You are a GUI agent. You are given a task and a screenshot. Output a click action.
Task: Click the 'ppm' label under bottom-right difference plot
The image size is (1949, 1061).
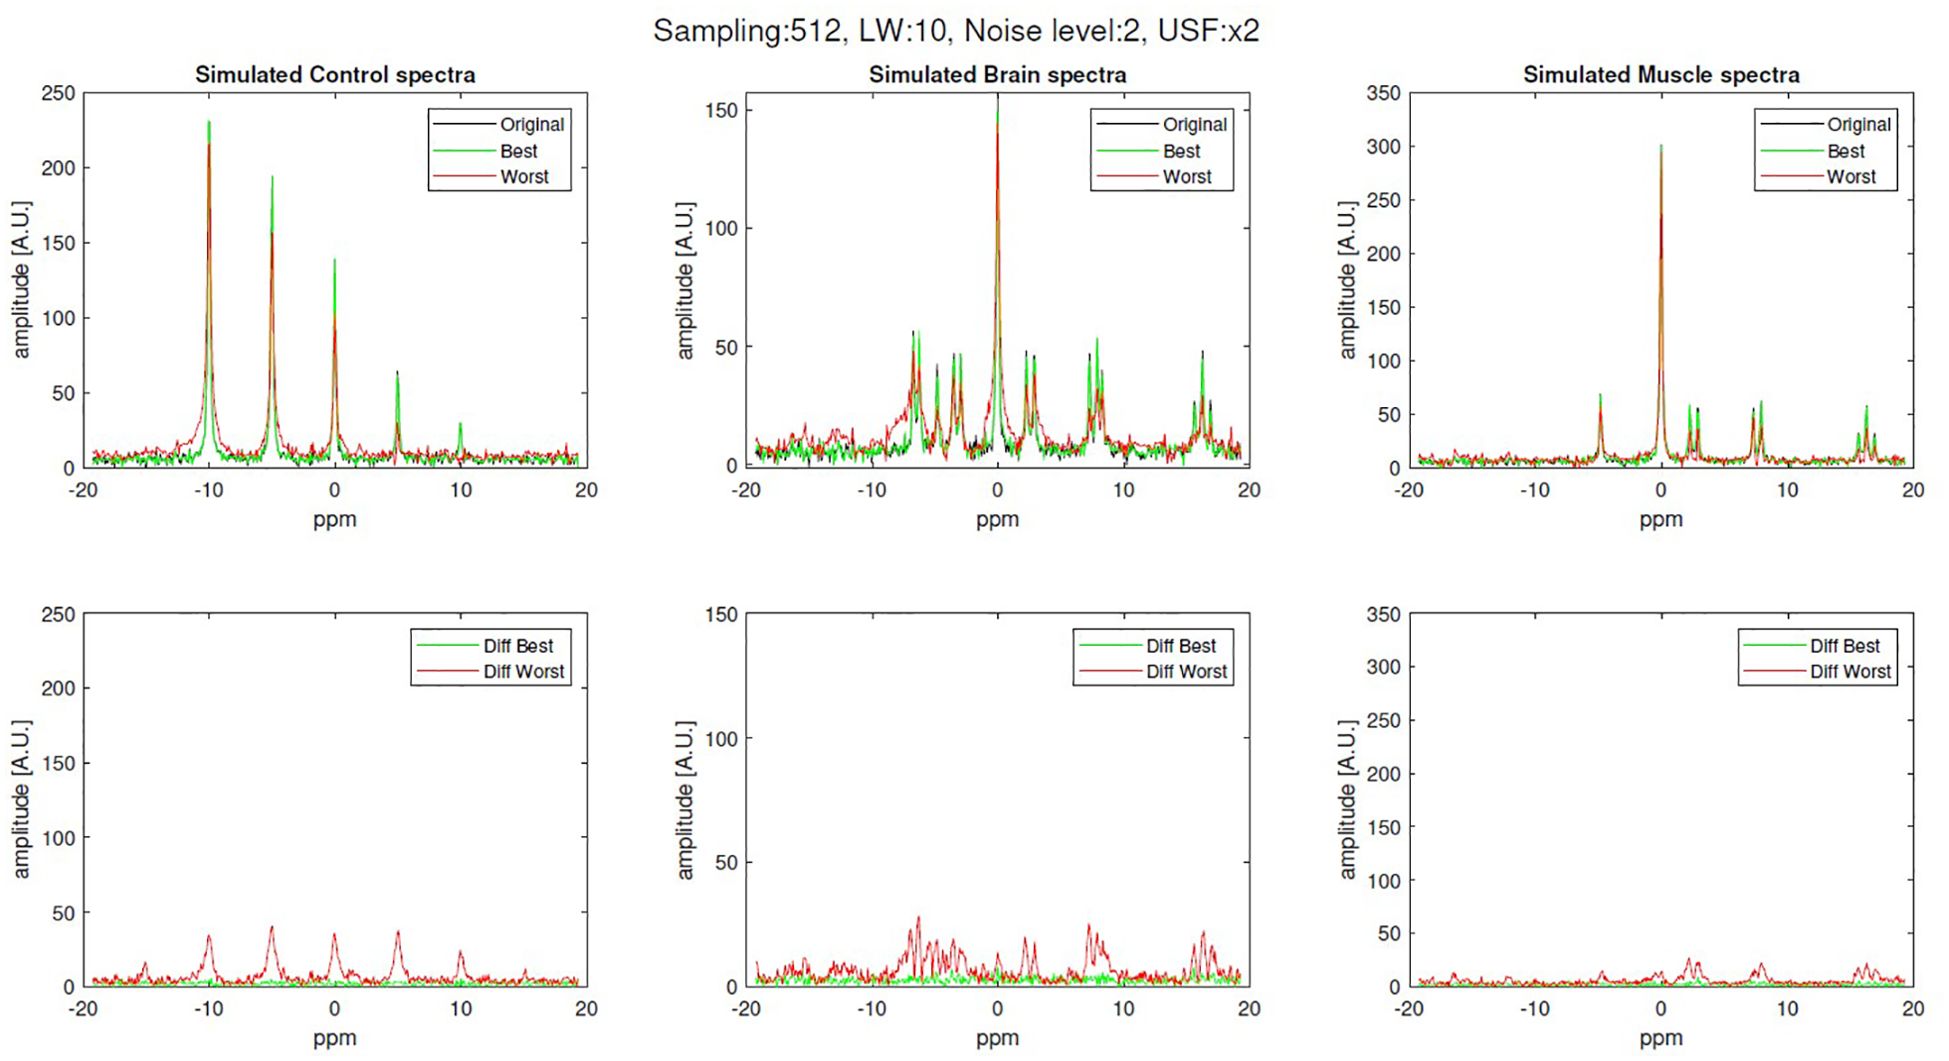[x=1661, y=1039]
